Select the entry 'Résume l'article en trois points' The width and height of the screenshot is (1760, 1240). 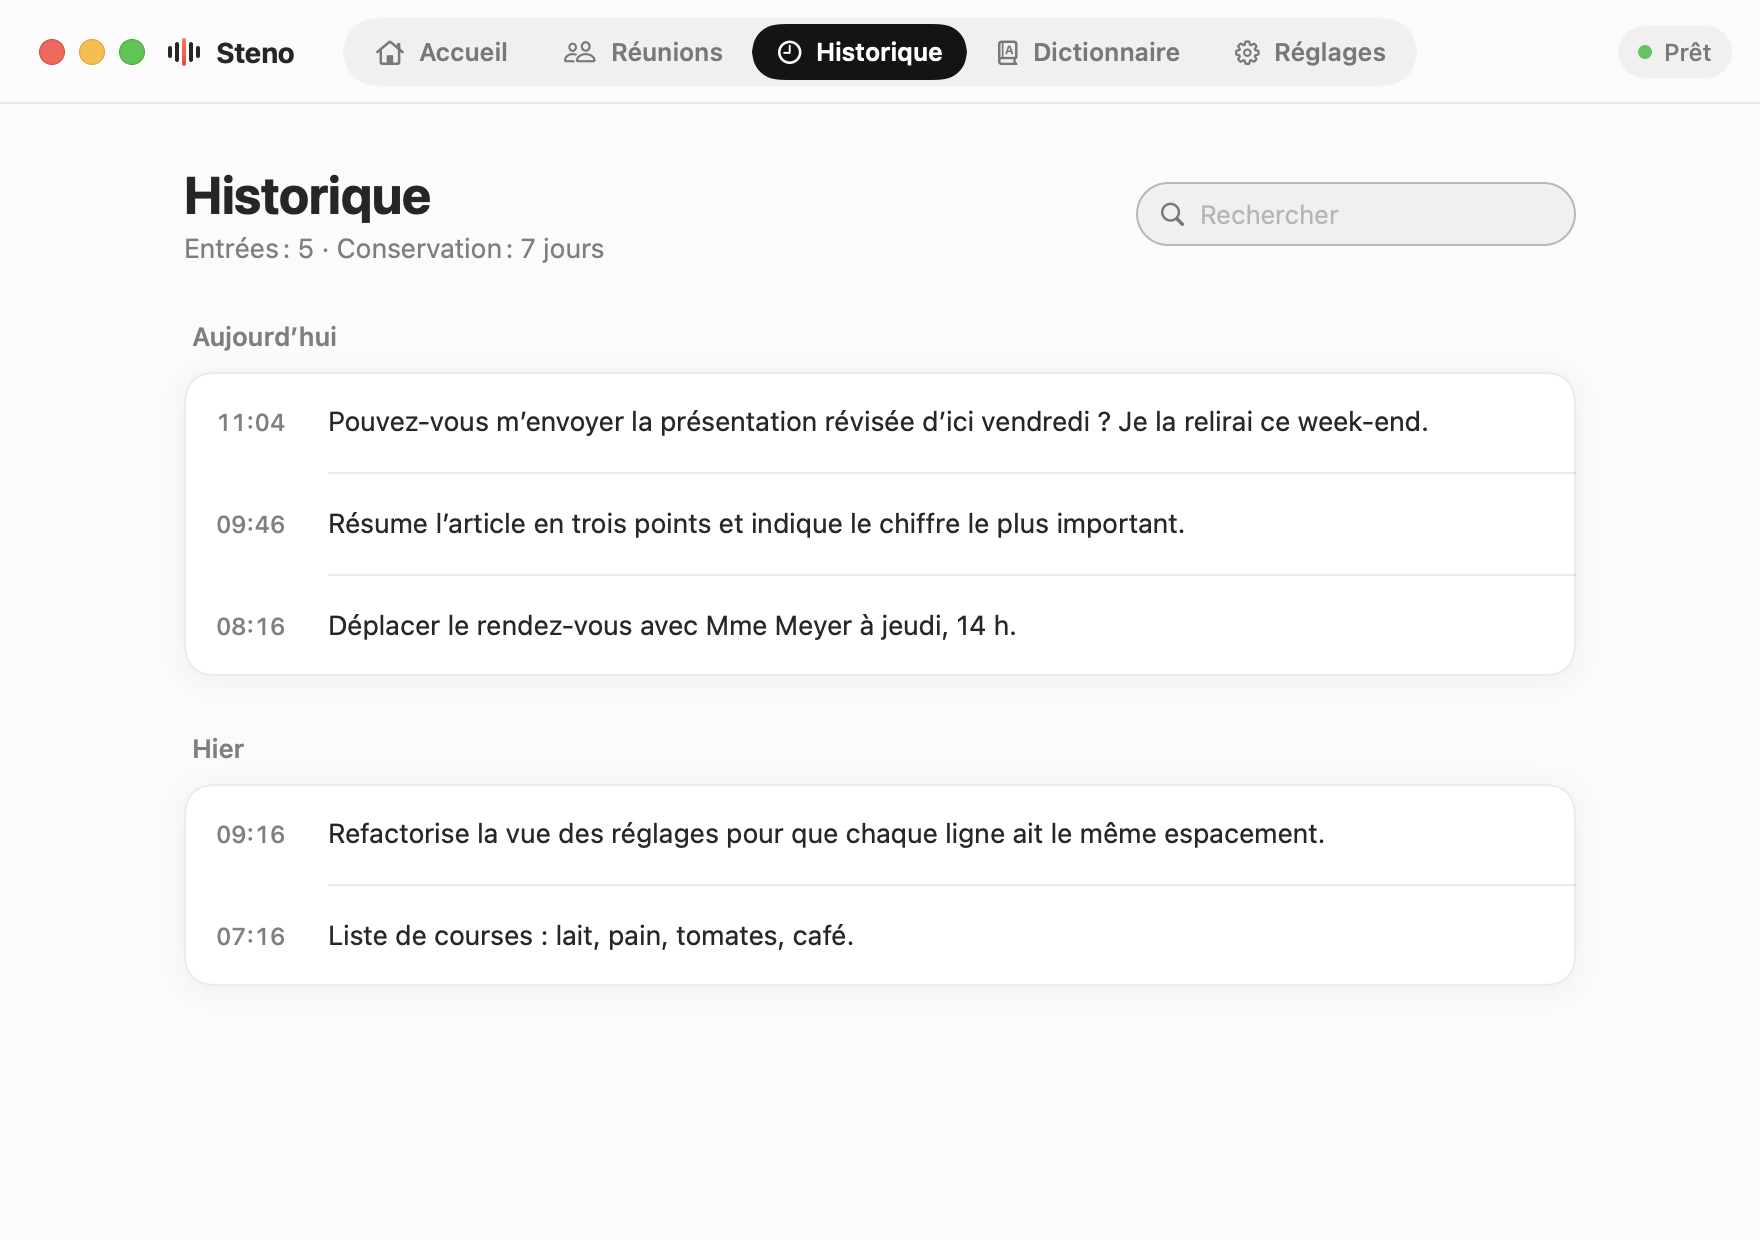pos(880,524)
